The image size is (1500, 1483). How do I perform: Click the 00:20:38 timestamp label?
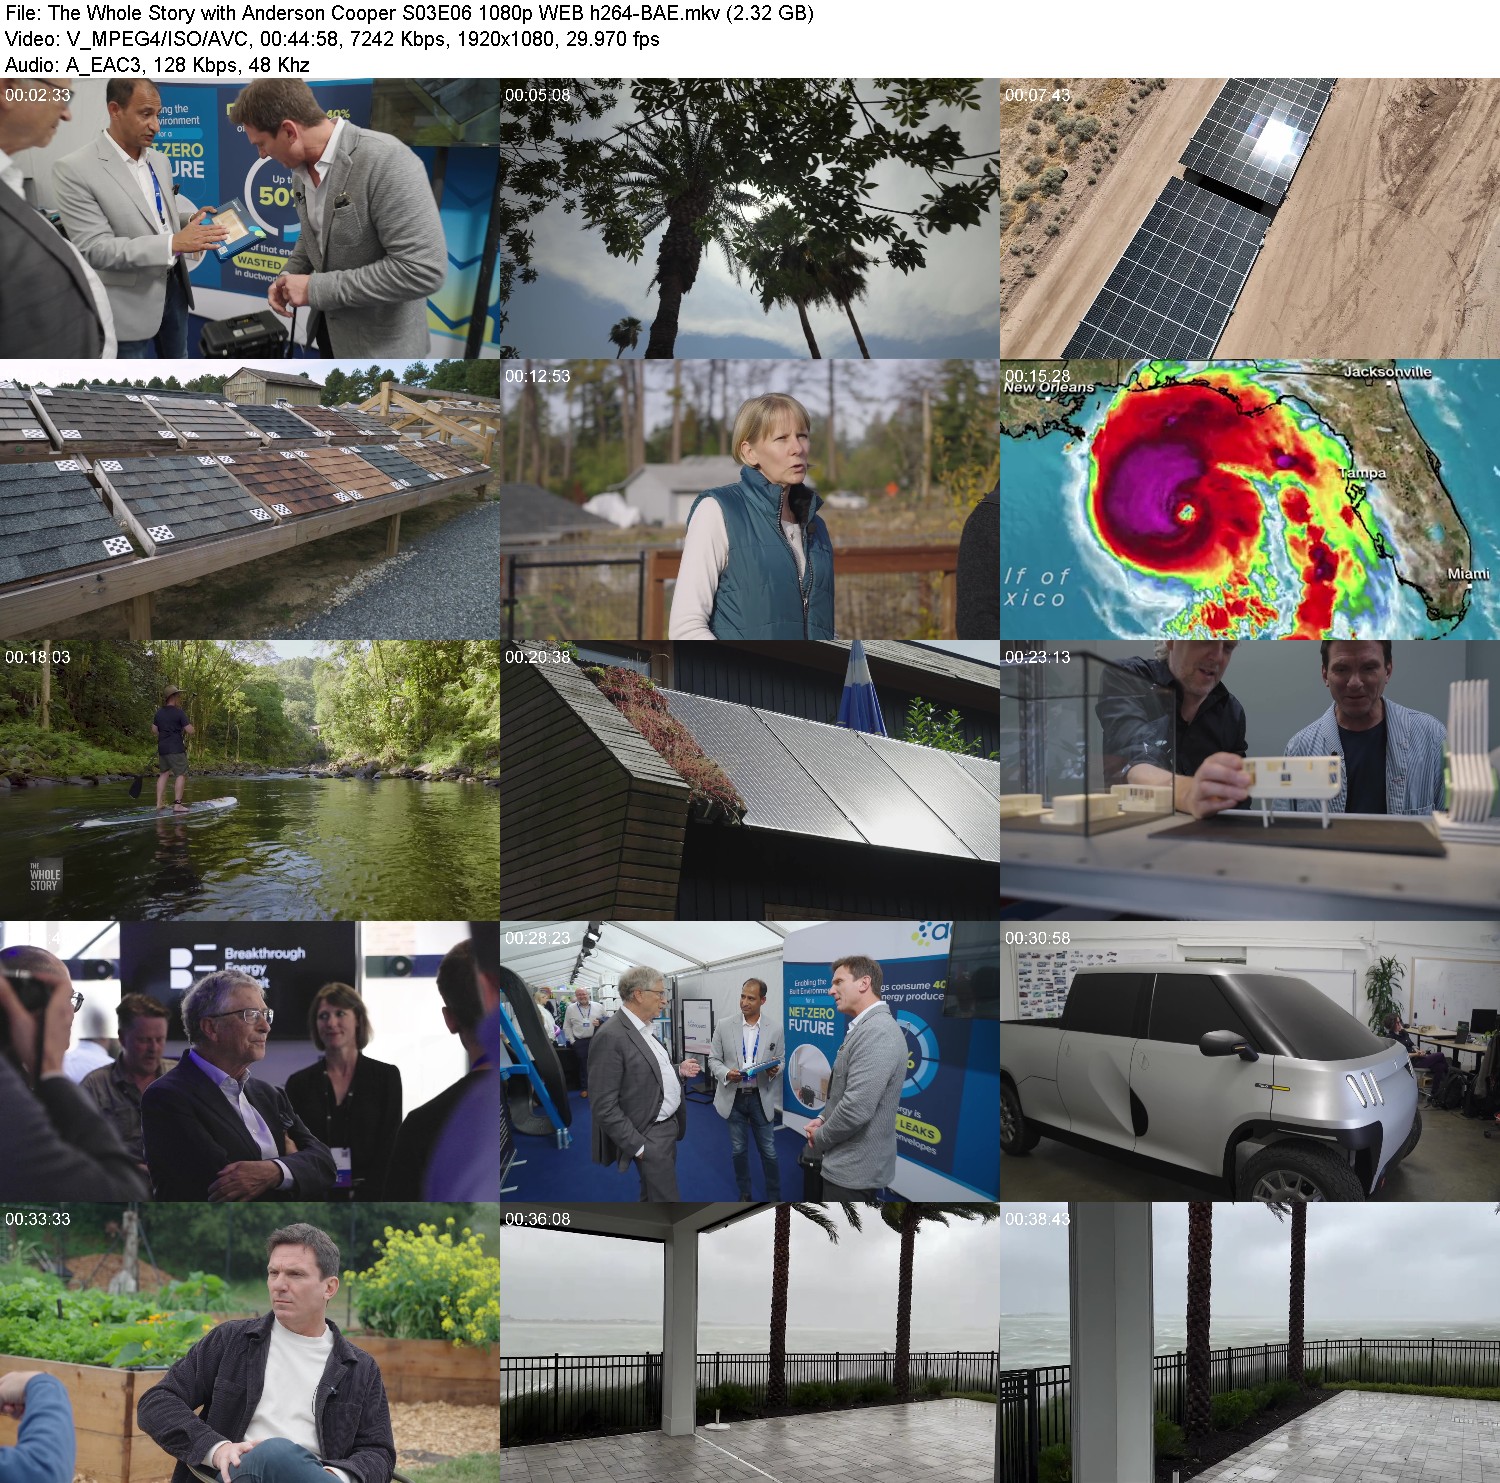coord(538,657)
